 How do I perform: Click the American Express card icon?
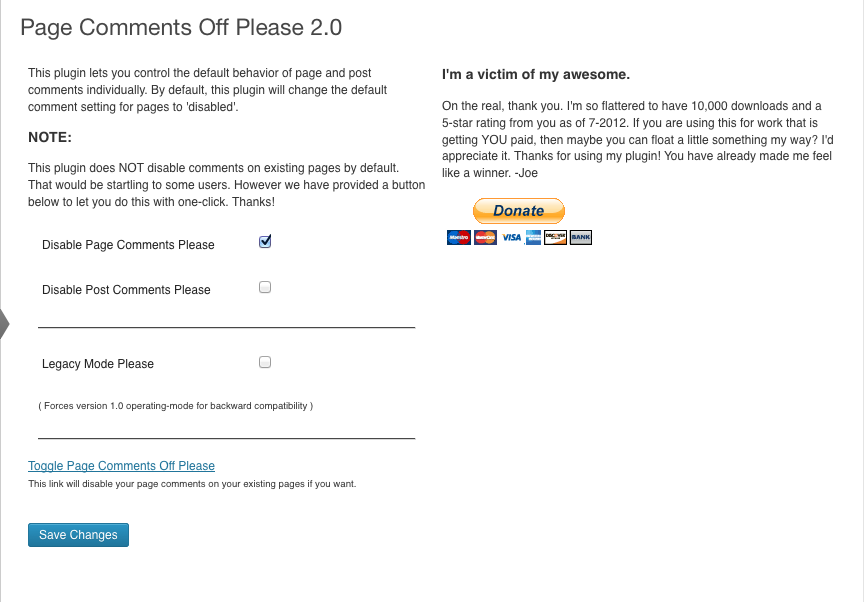coord(533,237)
